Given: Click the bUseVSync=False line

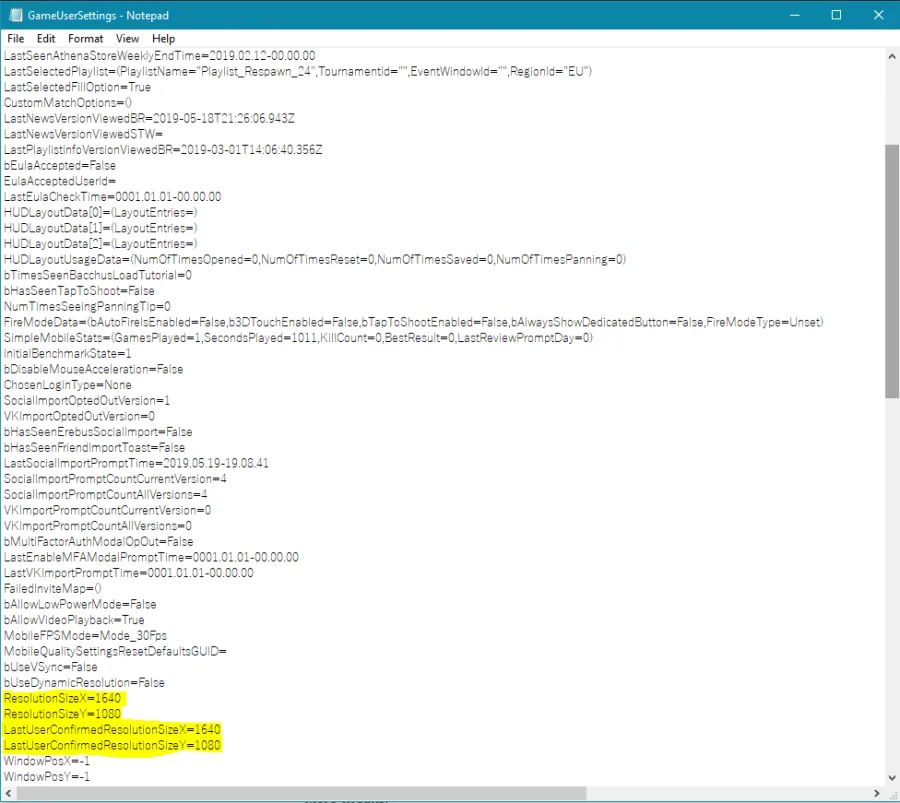Looking at the screenshot, I should 51,667.
